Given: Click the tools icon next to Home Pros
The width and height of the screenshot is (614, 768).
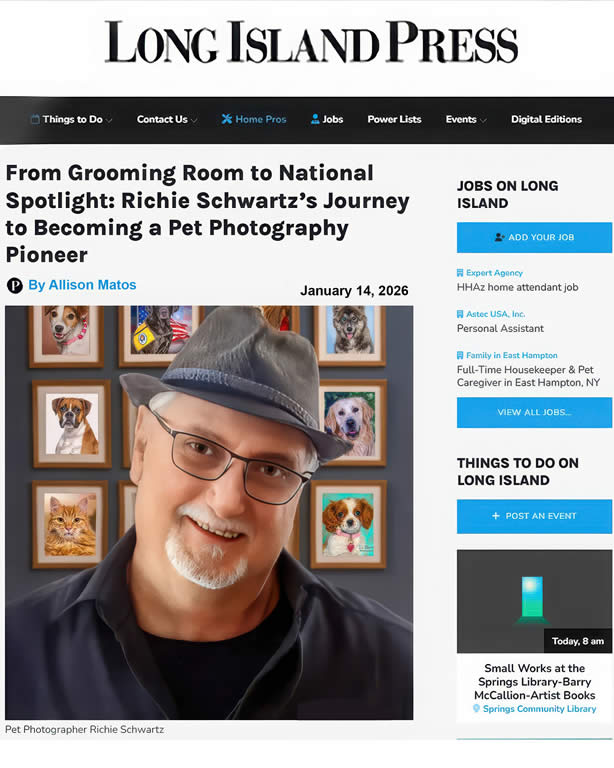Looking at the screenshot, I should (x=226, y=119).
